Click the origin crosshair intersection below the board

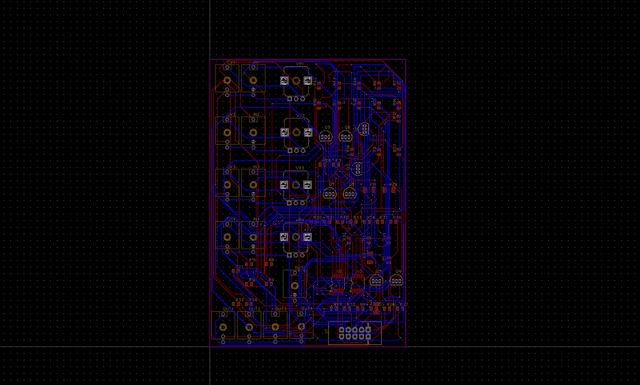point(210,347)
